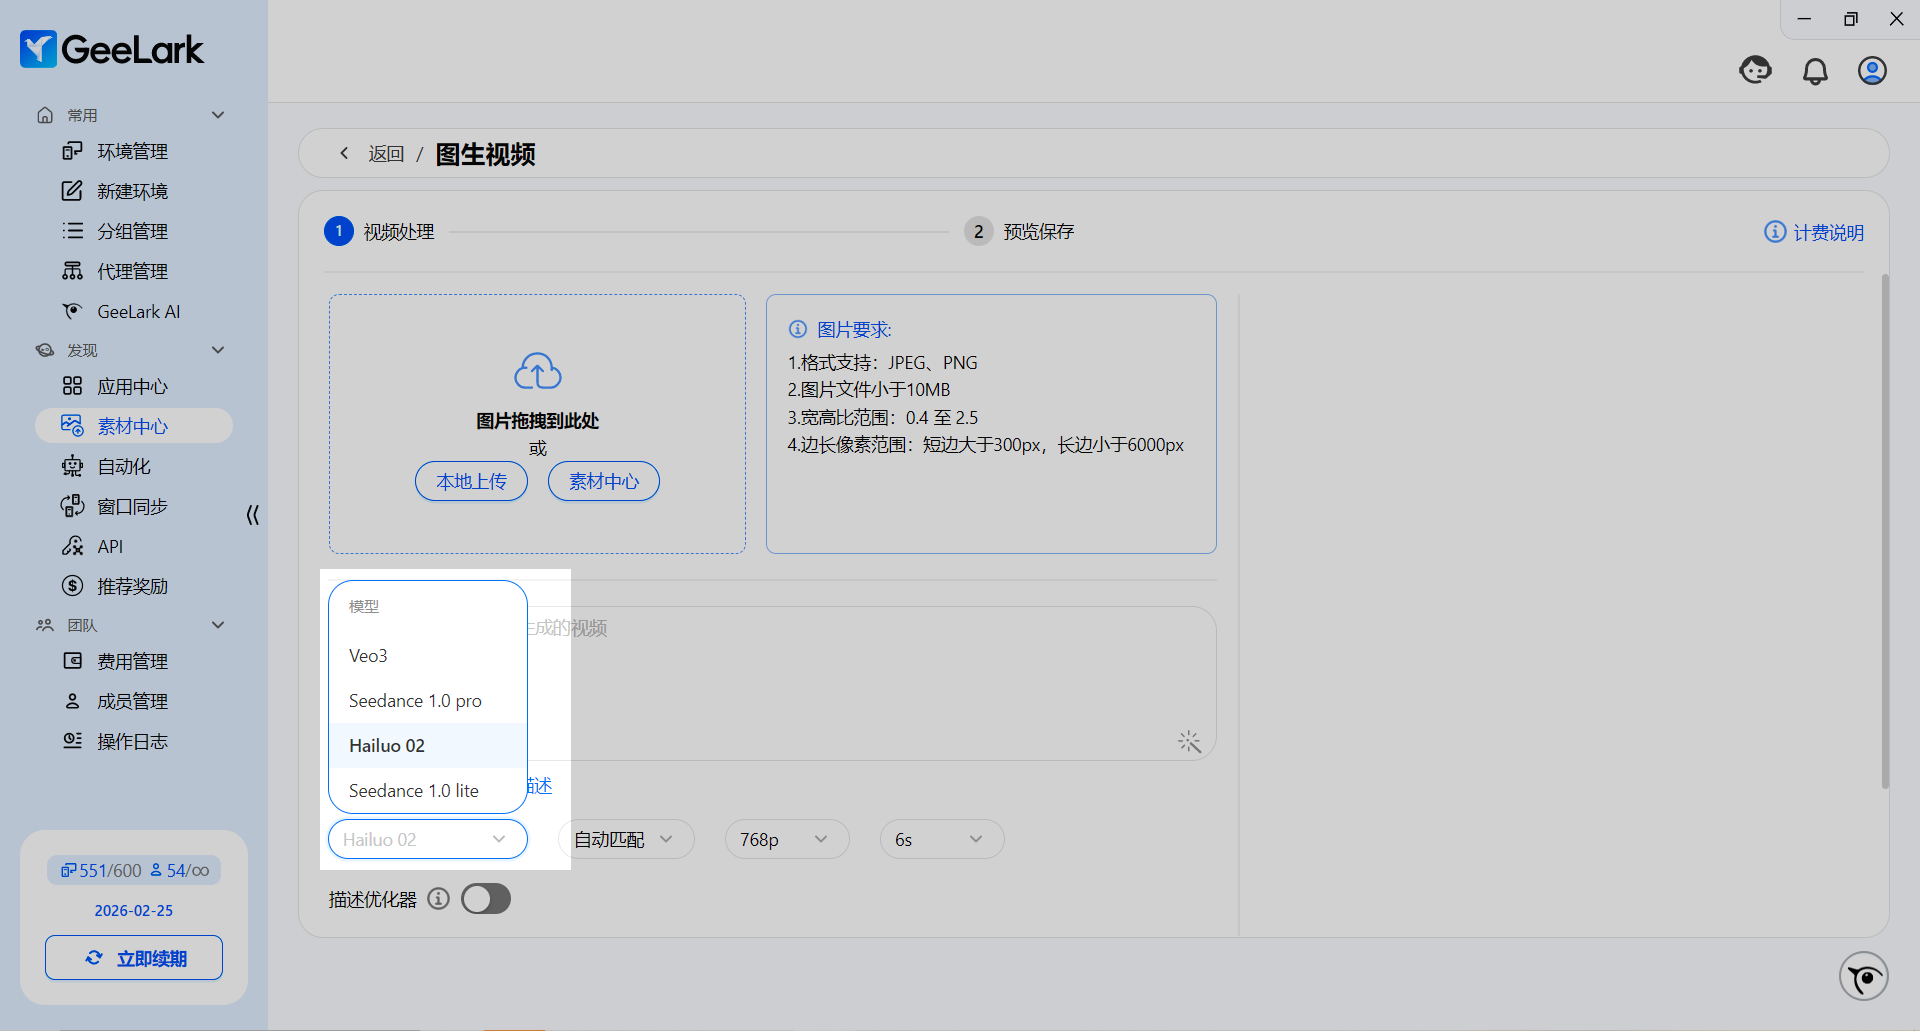Click the 返回 link

[x=386, y=154]
